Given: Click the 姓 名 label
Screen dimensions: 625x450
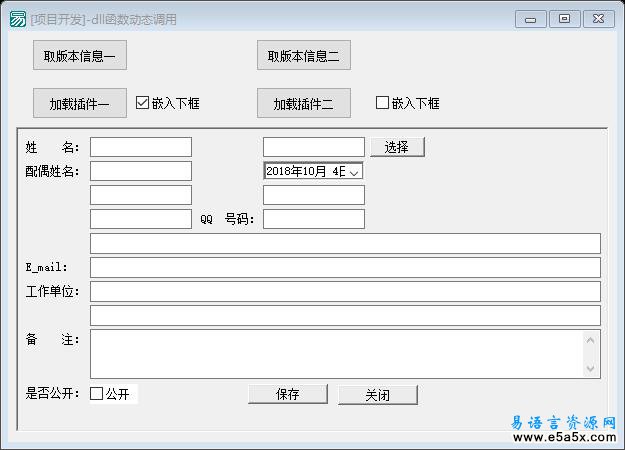Looking at the screenshot, I should coord(52,147).
